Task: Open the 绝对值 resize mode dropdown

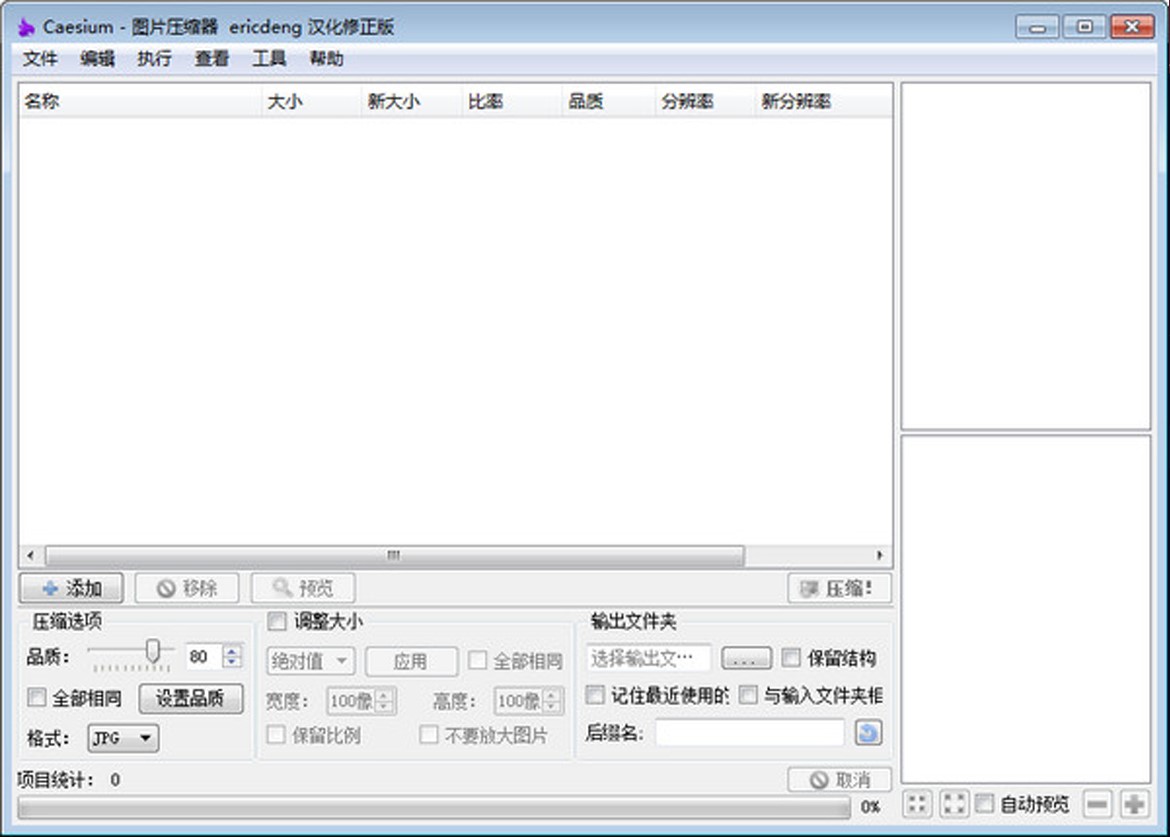Action: pyautogui.click(x=309, y=661)
